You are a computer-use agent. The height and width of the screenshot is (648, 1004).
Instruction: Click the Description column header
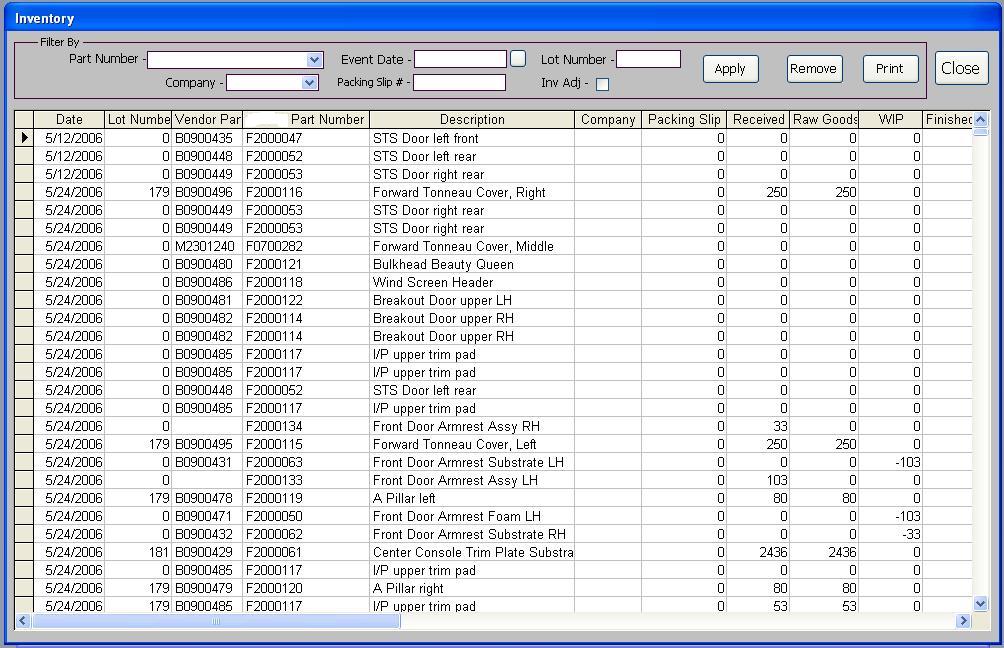[472, 120]
